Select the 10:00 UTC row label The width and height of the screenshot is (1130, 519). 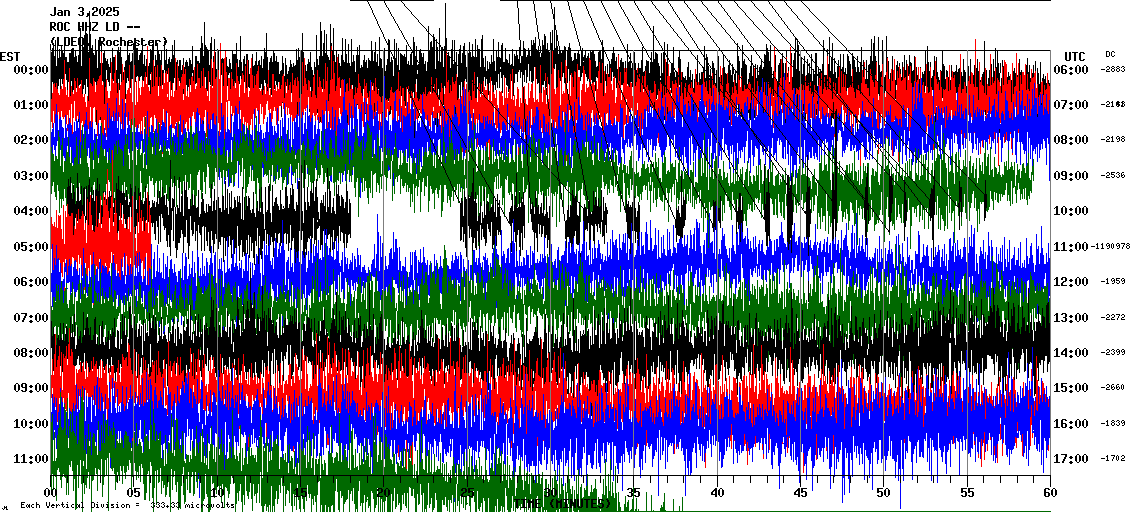click(1069, 211)
